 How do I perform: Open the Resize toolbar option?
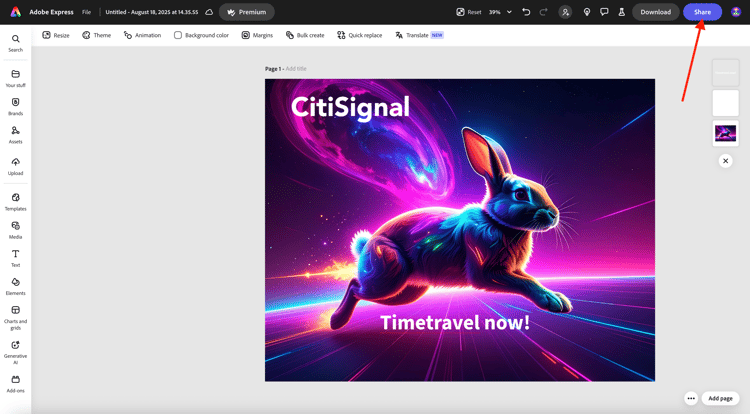[56, 35]
